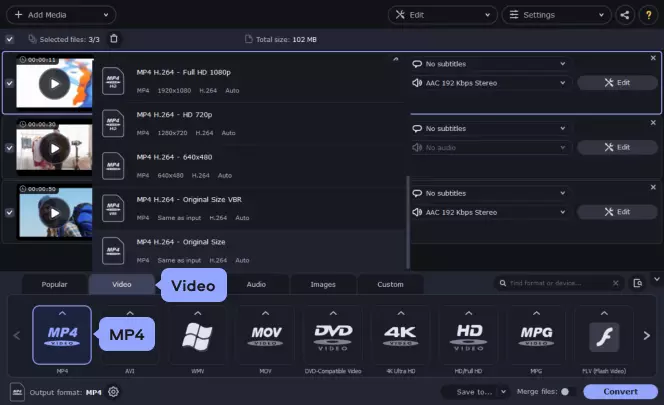Expand first file's AAC 192 Kbps Stereo dropdown

point(489,83)
